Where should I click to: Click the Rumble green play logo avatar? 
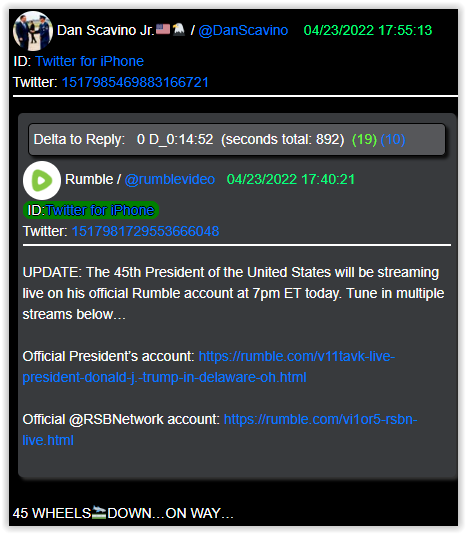pyautogui.click(x=42, y=180)
